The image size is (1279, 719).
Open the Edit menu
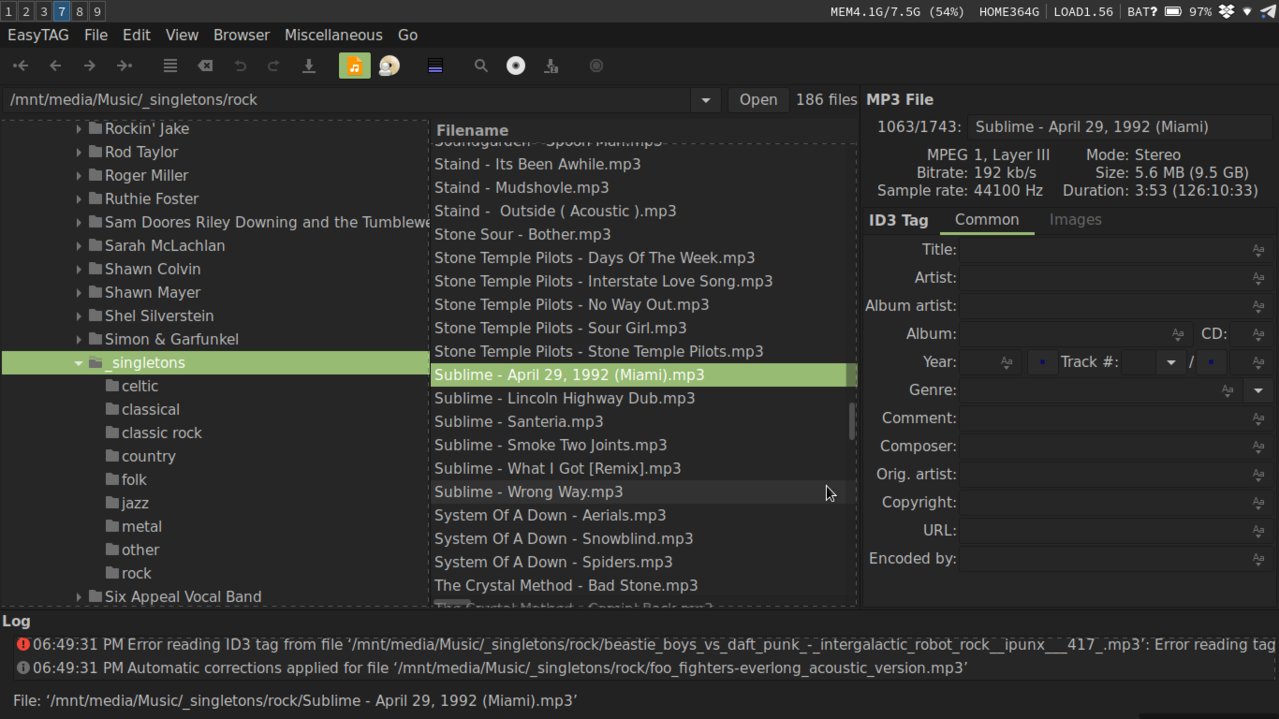pyautogui.click(x=136, y=35)
